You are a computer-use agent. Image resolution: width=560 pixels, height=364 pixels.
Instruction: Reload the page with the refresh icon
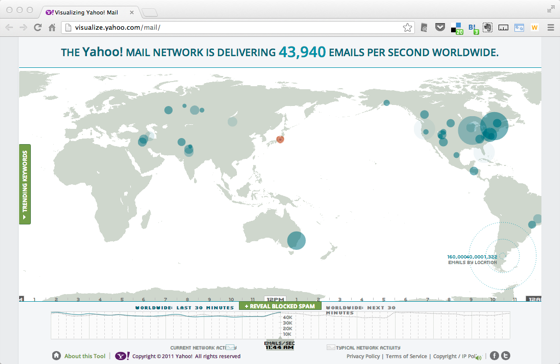pyautogui.click(x=38, y=28)
